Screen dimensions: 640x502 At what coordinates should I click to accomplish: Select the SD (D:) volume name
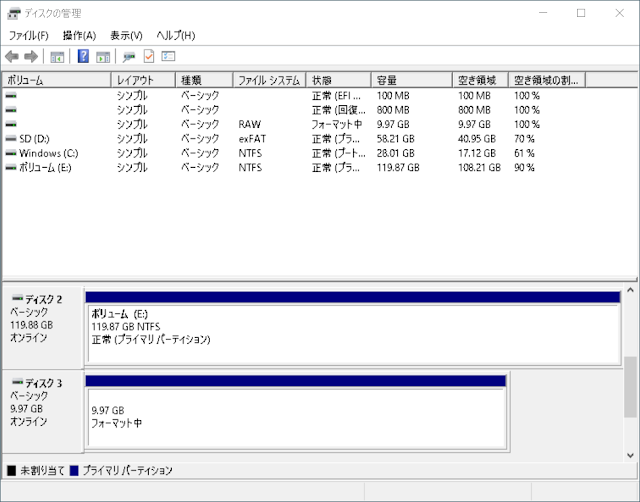[x=34, y=139]
